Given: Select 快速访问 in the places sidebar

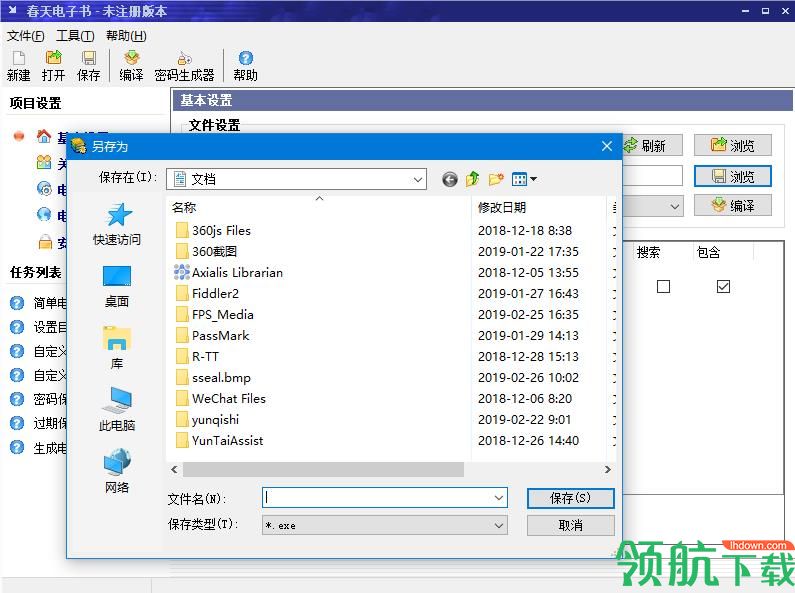Looking at the screenshot, I should 117,225.
